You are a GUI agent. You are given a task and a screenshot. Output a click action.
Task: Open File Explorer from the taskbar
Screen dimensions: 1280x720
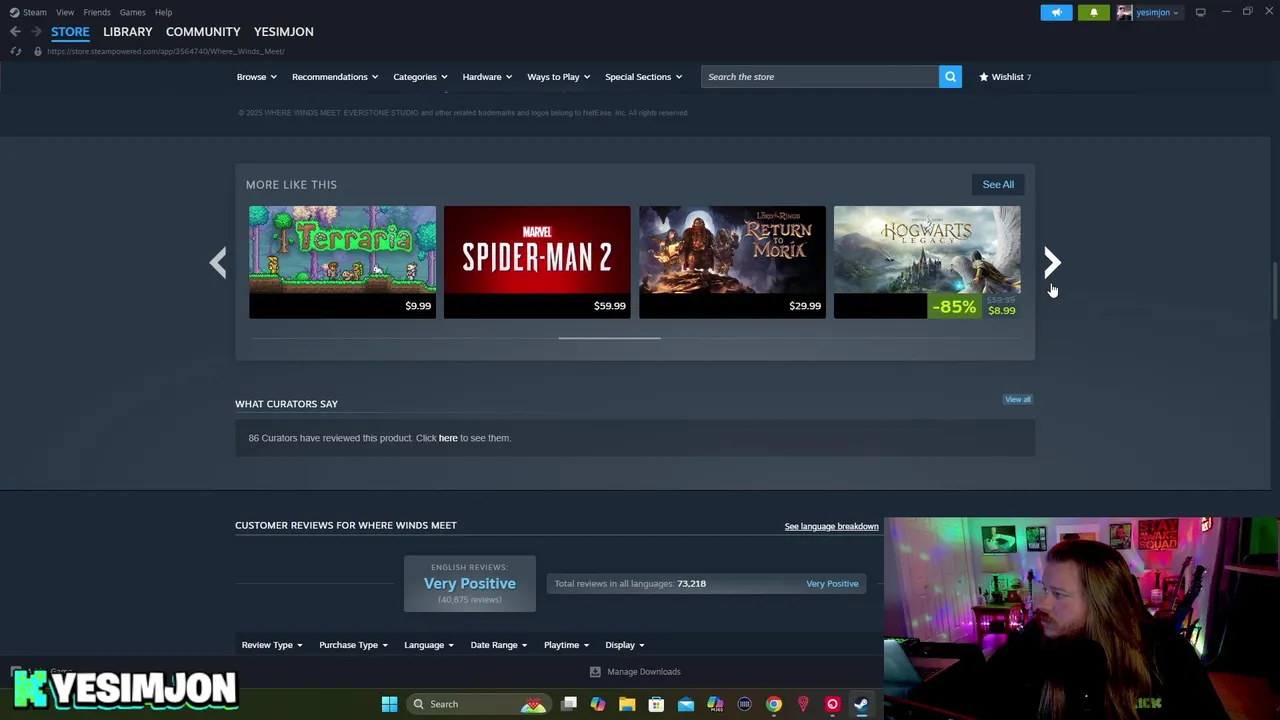click(627, 704)
